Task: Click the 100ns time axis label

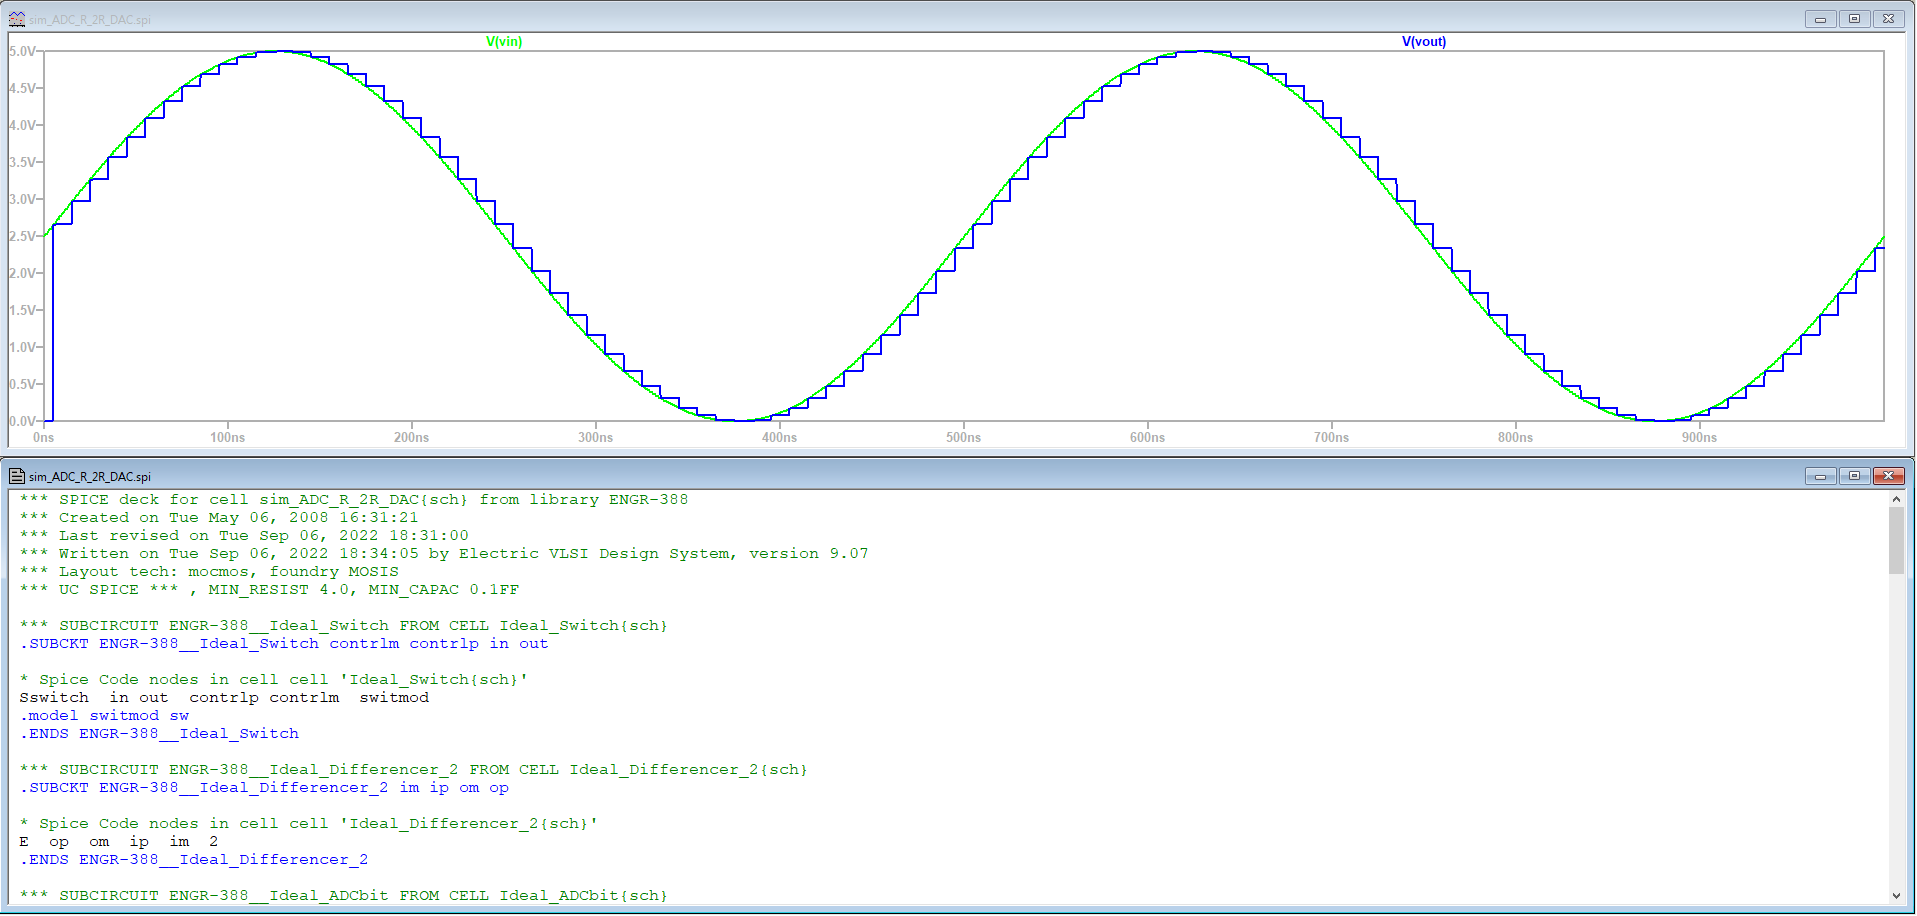Action: pos(227,437)
